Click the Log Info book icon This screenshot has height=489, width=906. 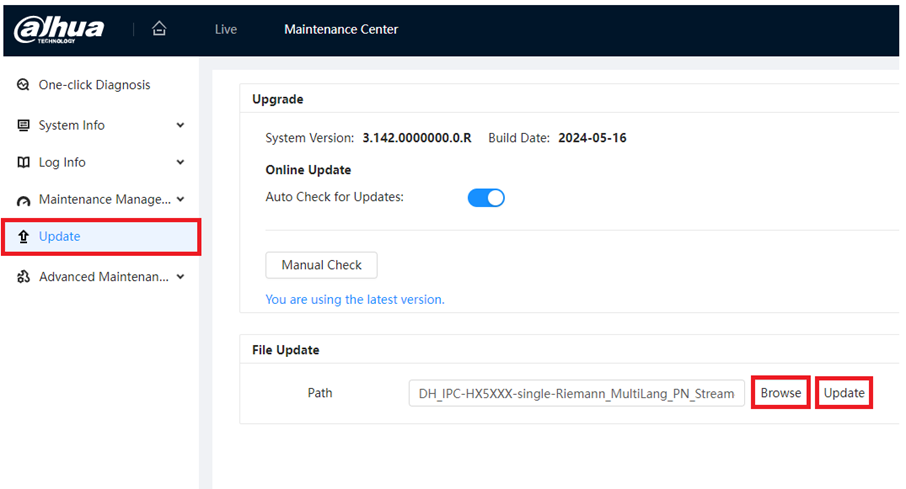pos(23,162)
